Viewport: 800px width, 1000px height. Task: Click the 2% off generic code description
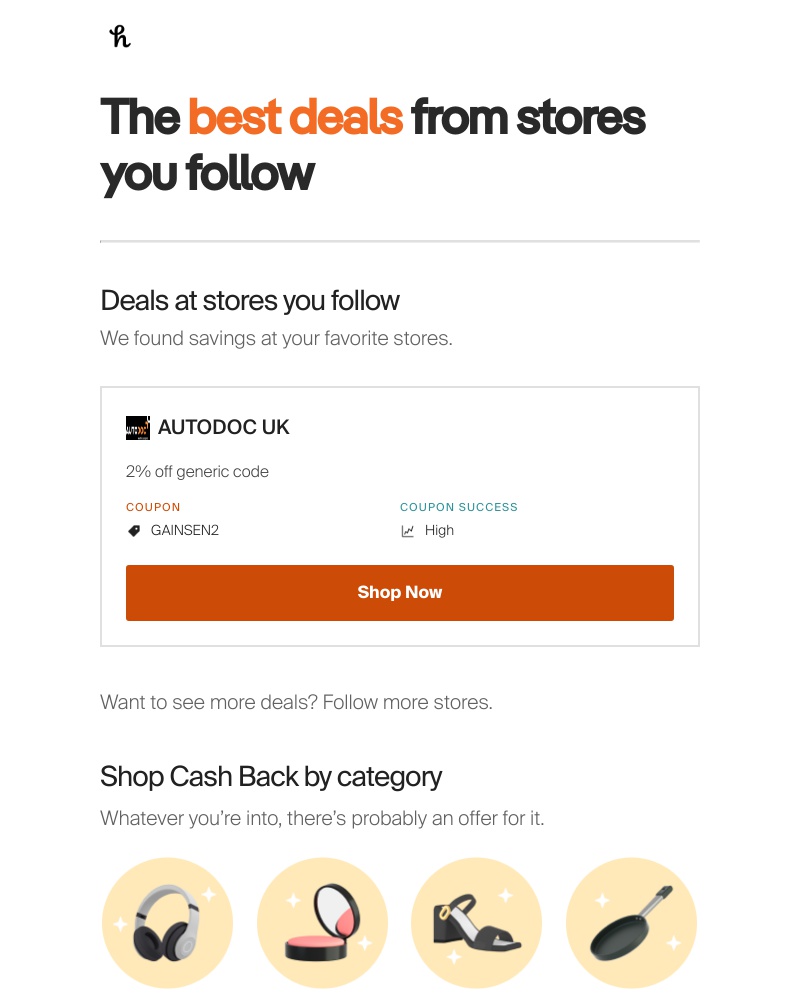coord(197,471)
